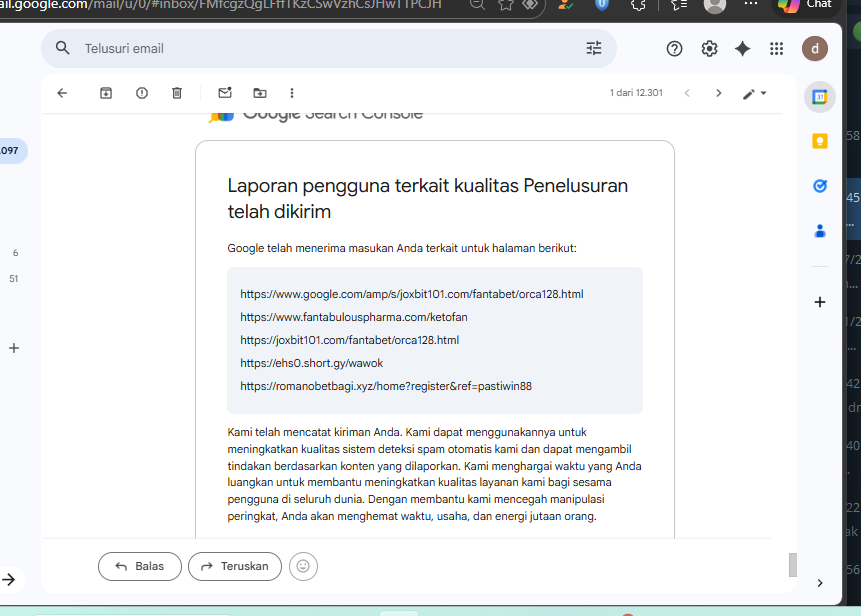Get add-ons via the side panel plus
The image size is (861, 616).
coord(820,302)
